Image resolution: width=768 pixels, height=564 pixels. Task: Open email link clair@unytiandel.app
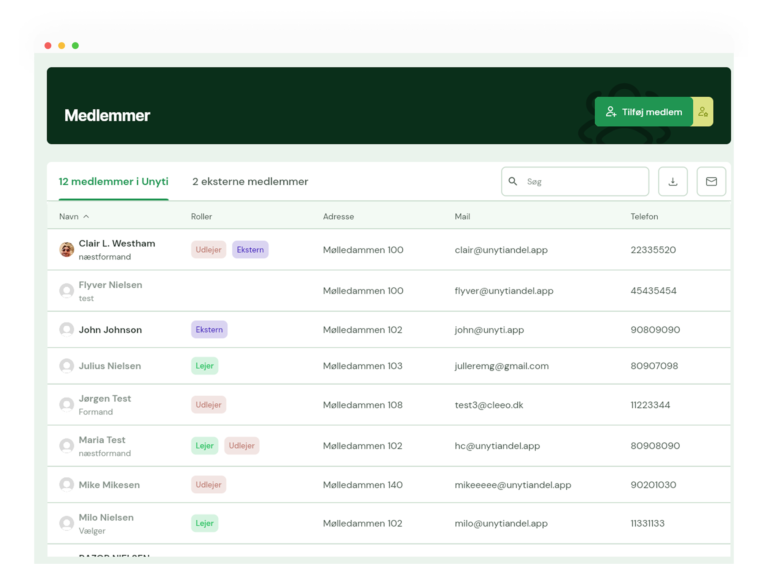click(x=501, y=250)
